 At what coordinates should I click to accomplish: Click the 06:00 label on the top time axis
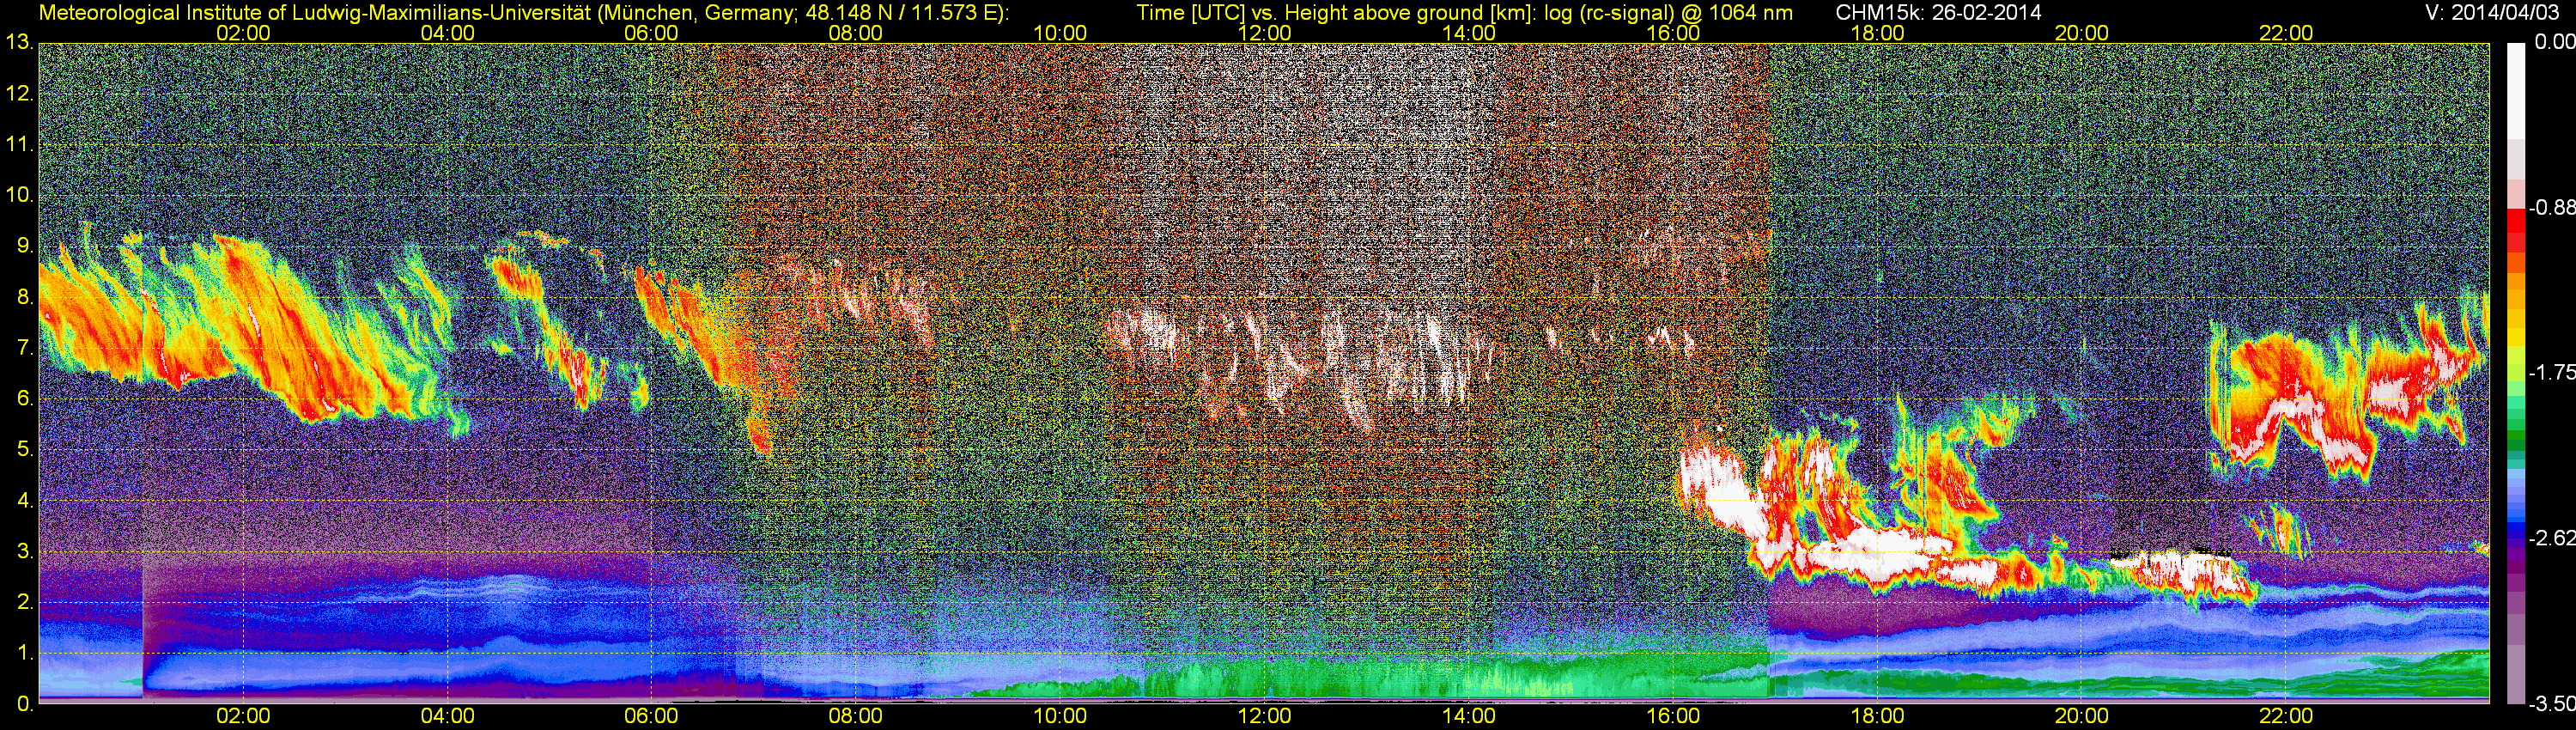click(x=651, y=33)
